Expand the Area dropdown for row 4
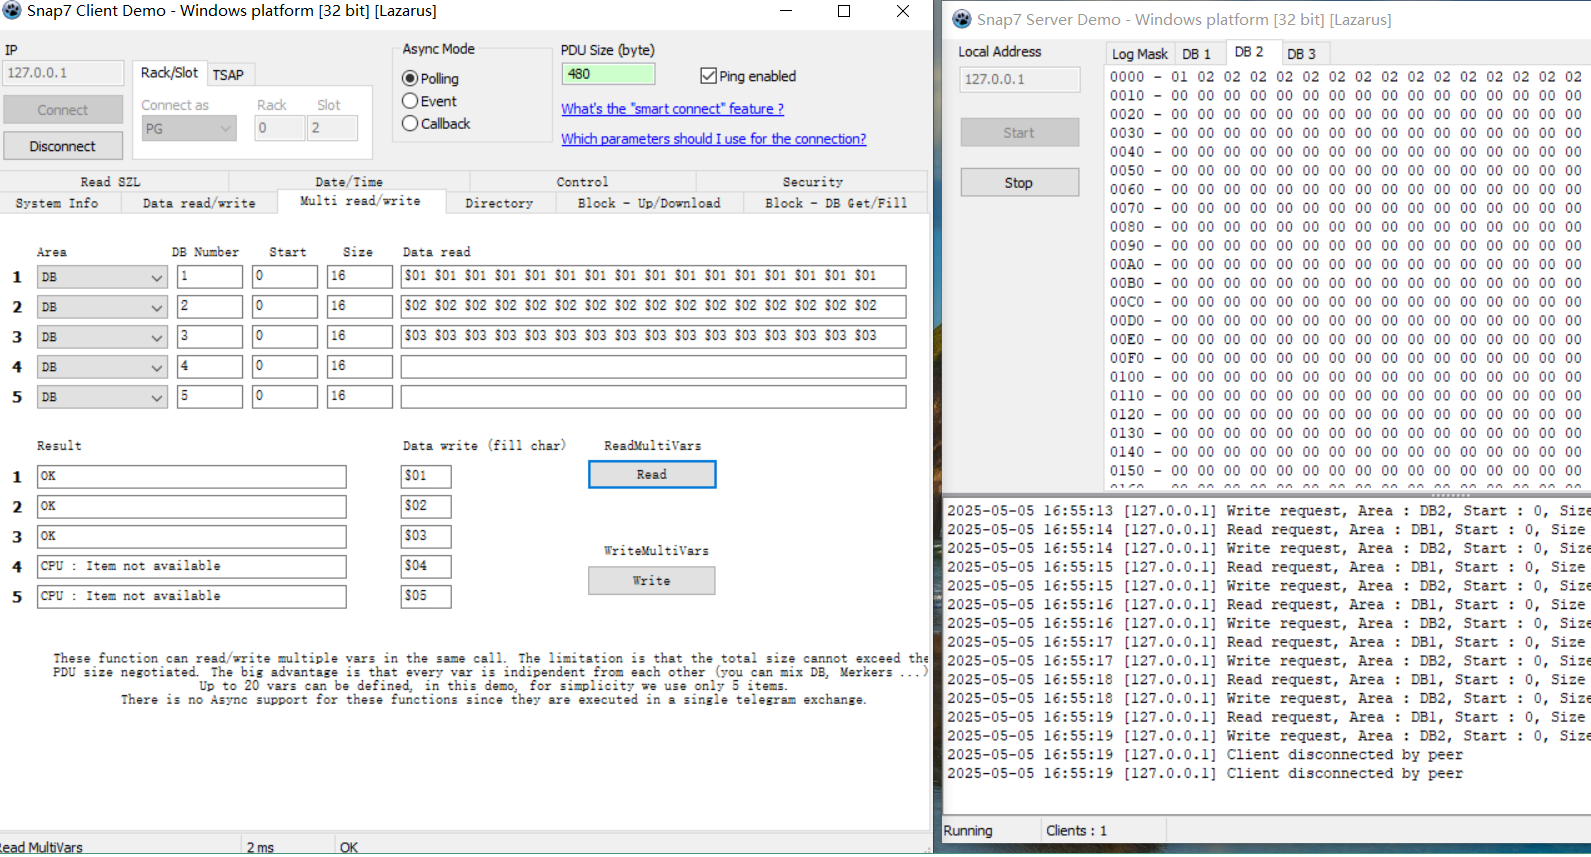1591x857 pixels. click(x=102, y=367)
